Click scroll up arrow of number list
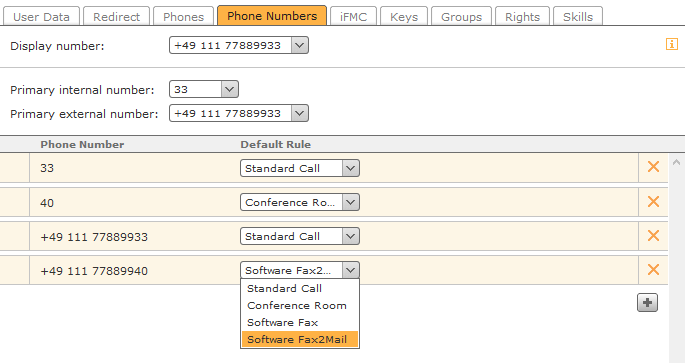 [676, 162]
